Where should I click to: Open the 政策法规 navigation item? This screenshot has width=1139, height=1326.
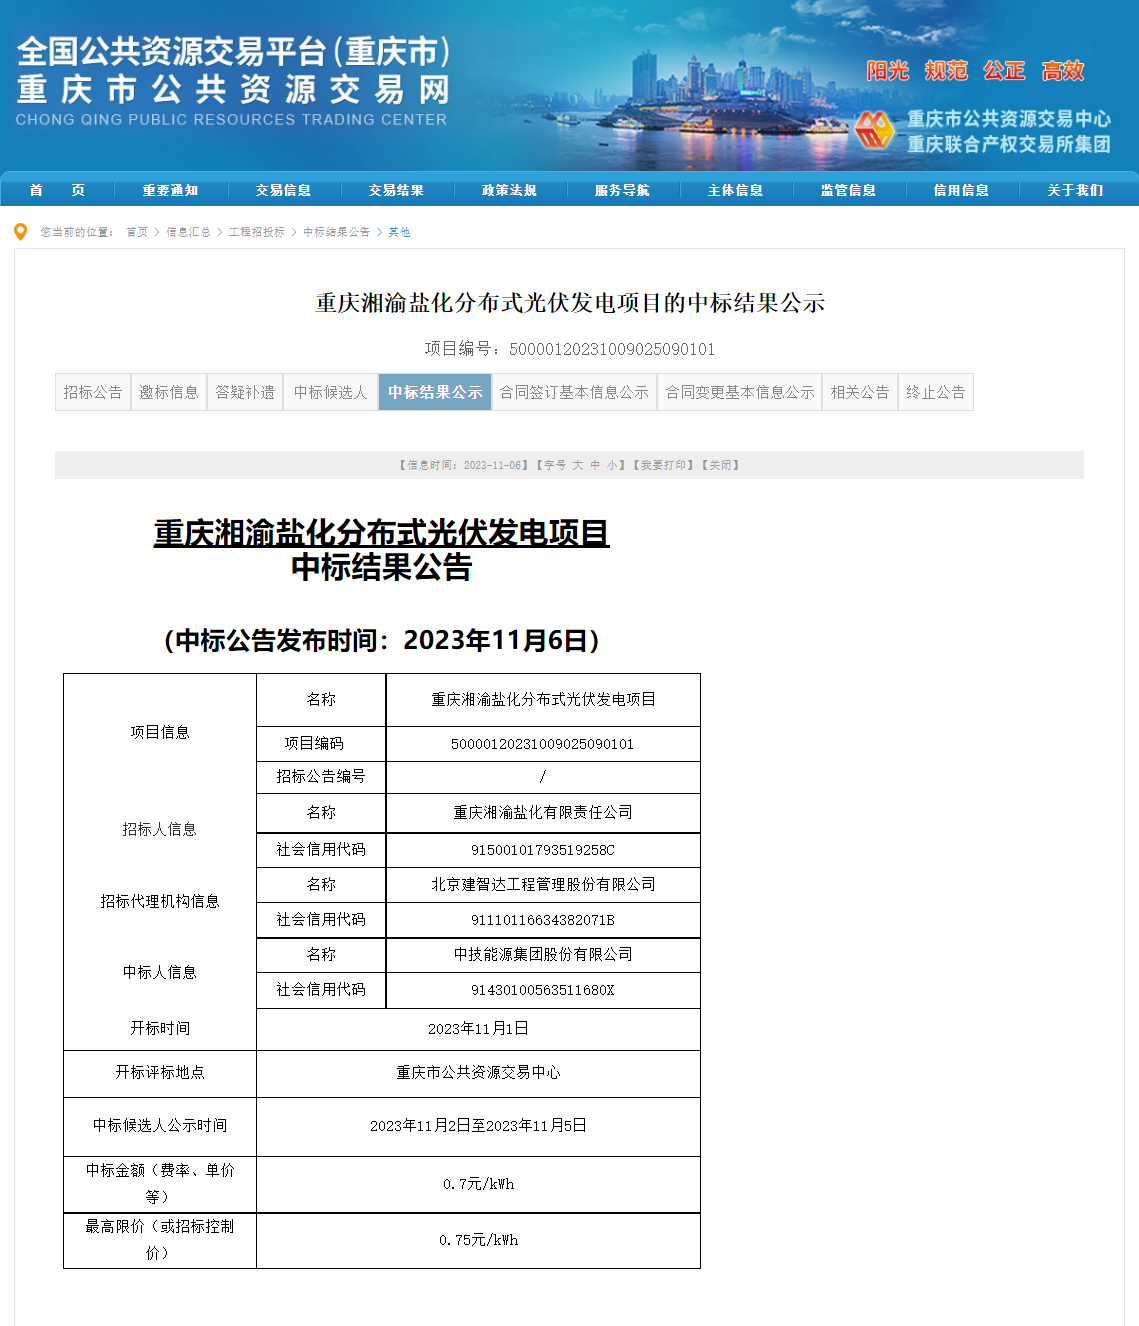[509, 190]
